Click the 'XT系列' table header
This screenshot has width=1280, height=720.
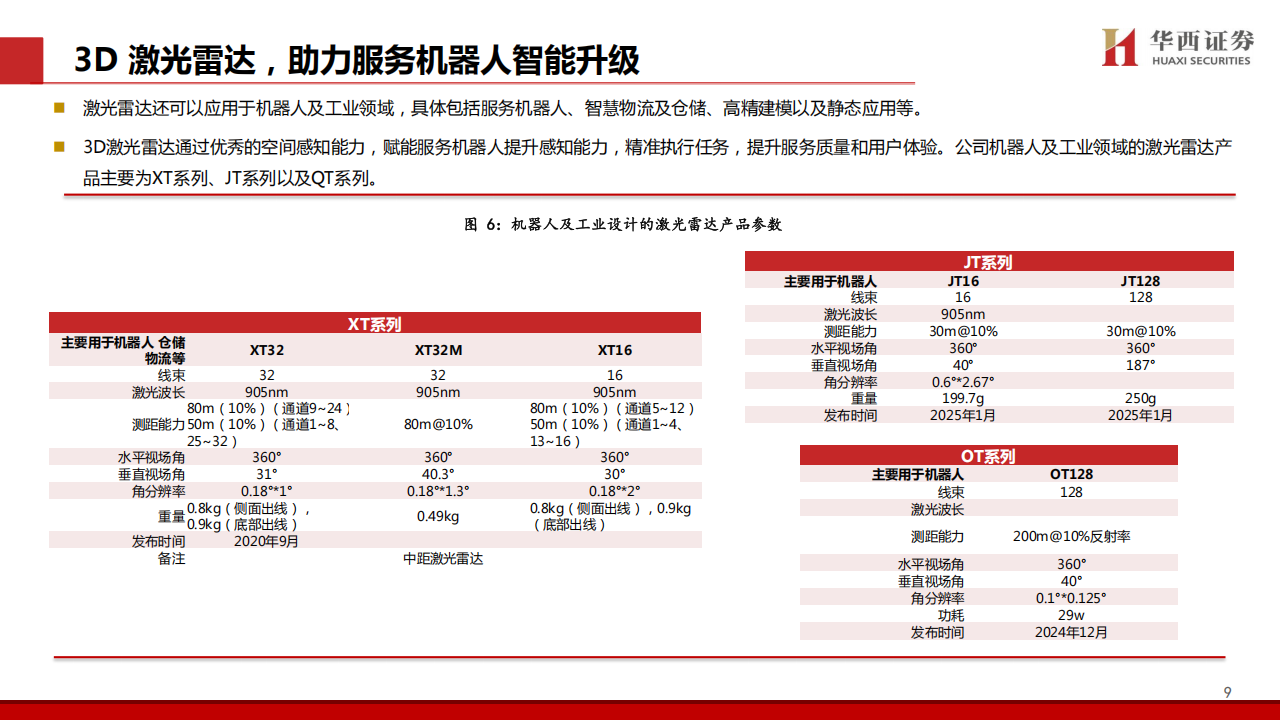point(375,324)
